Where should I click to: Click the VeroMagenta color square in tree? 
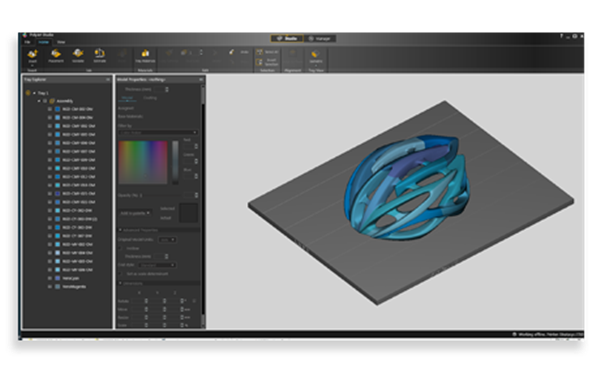[58, 287]
